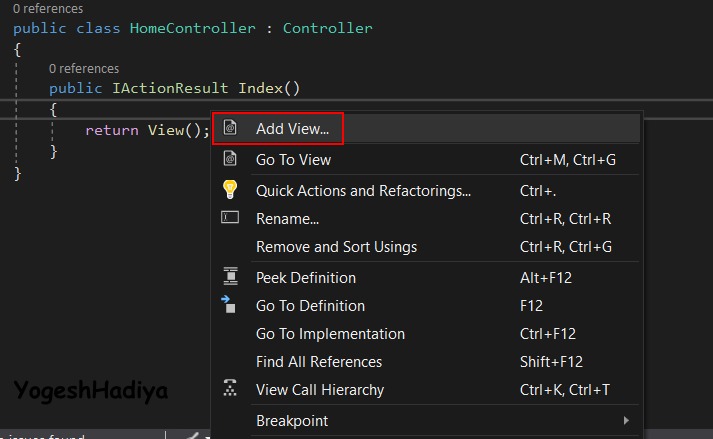Select Find All References
Screen dimensions: 713x439
pyautogui.click(x=319, y=361)
